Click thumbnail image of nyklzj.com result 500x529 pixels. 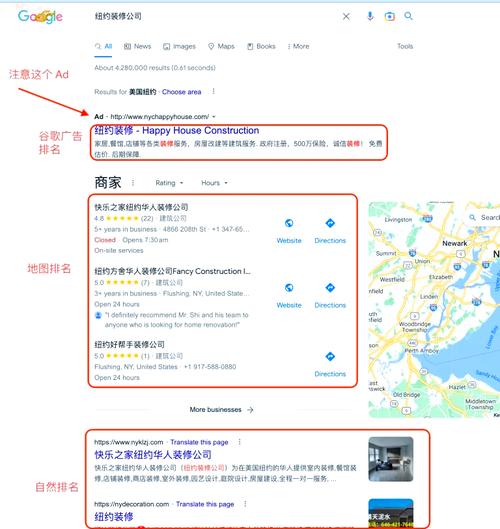tap(391, 459)
